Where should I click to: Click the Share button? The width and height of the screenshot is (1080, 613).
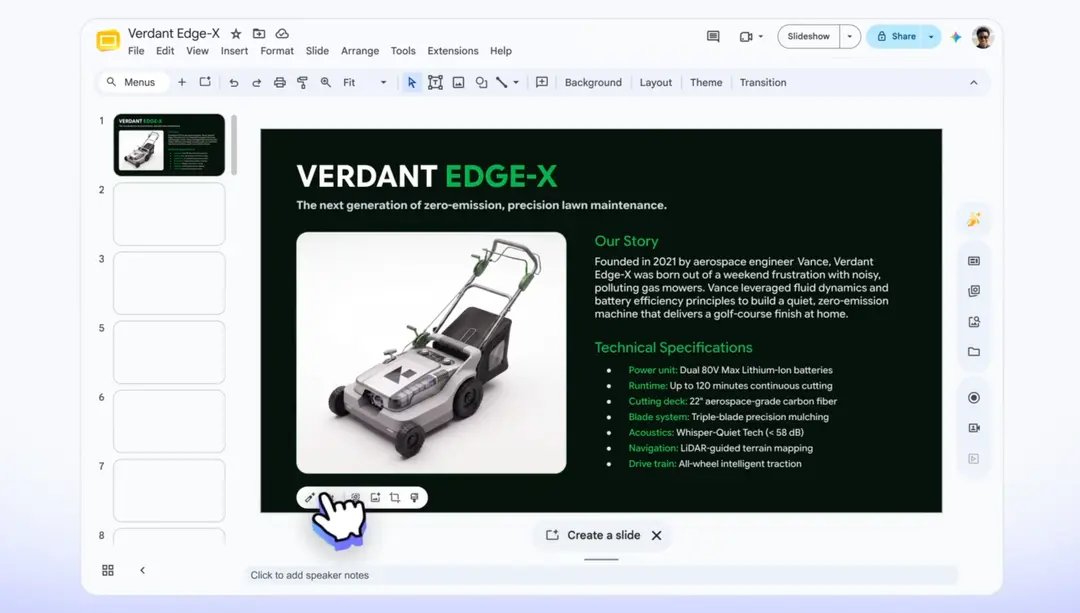pyautogui.click(x=896, y=37)
